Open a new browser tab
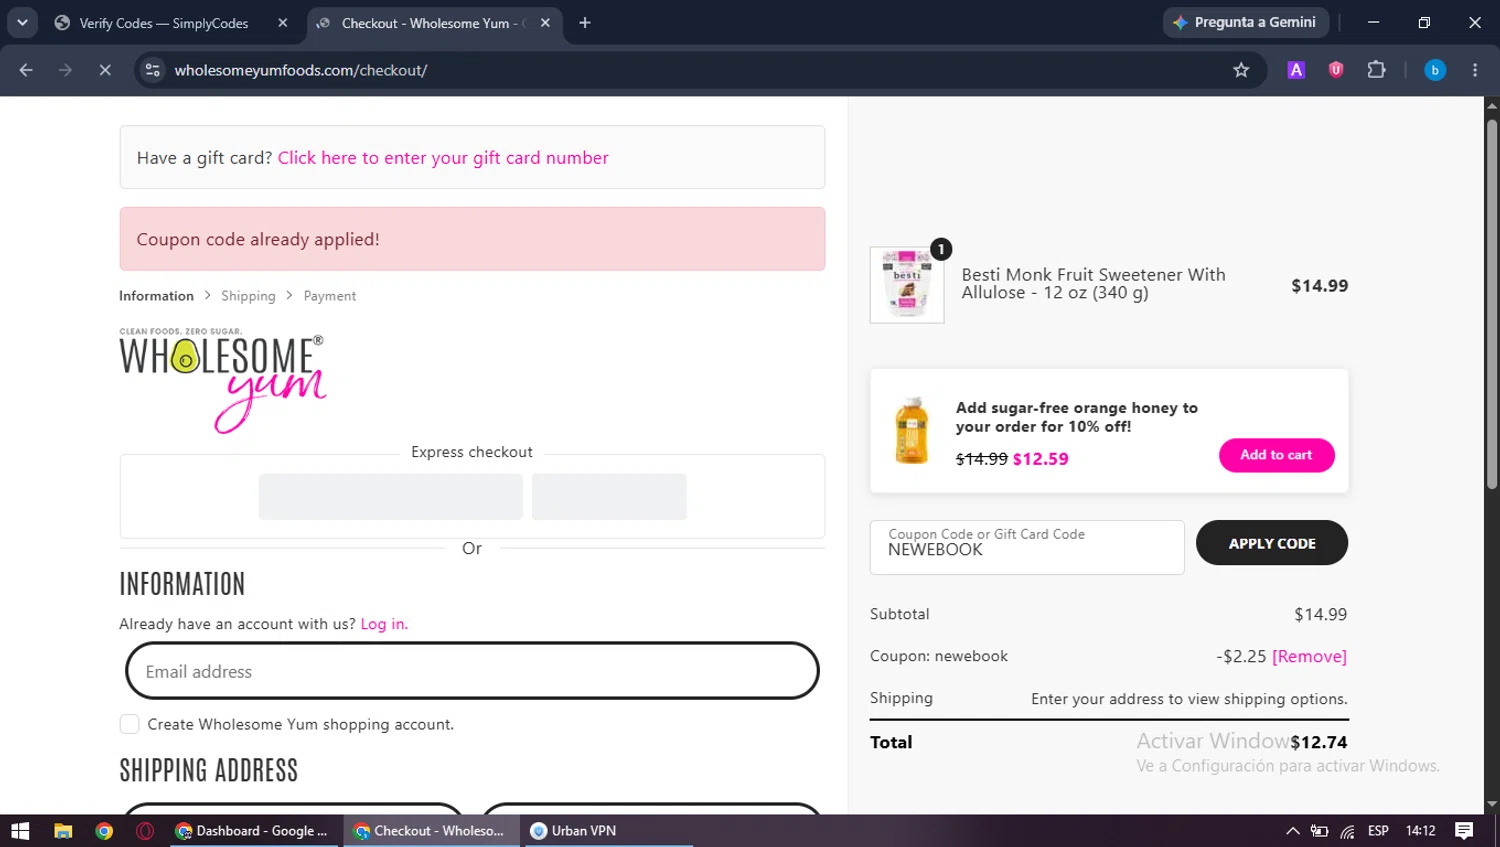This screenshot has width=1500, height=847. pyautogui.click(x=585, y=23)
